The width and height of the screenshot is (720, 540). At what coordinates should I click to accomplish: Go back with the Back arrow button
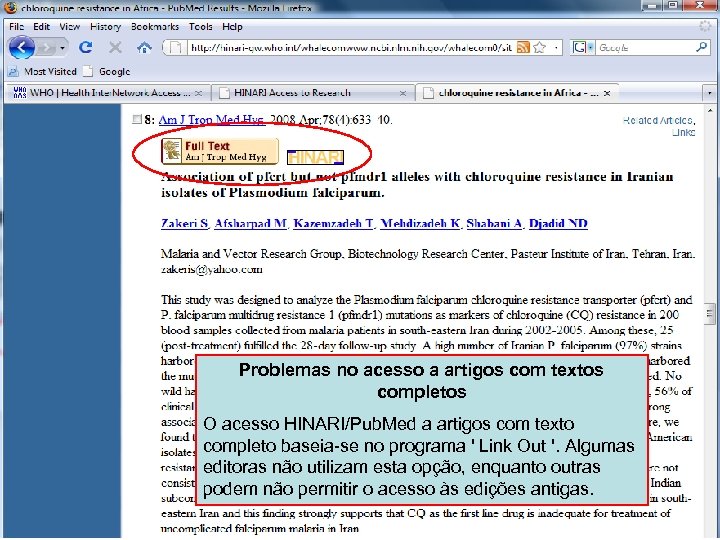click(x=22, y=47)
